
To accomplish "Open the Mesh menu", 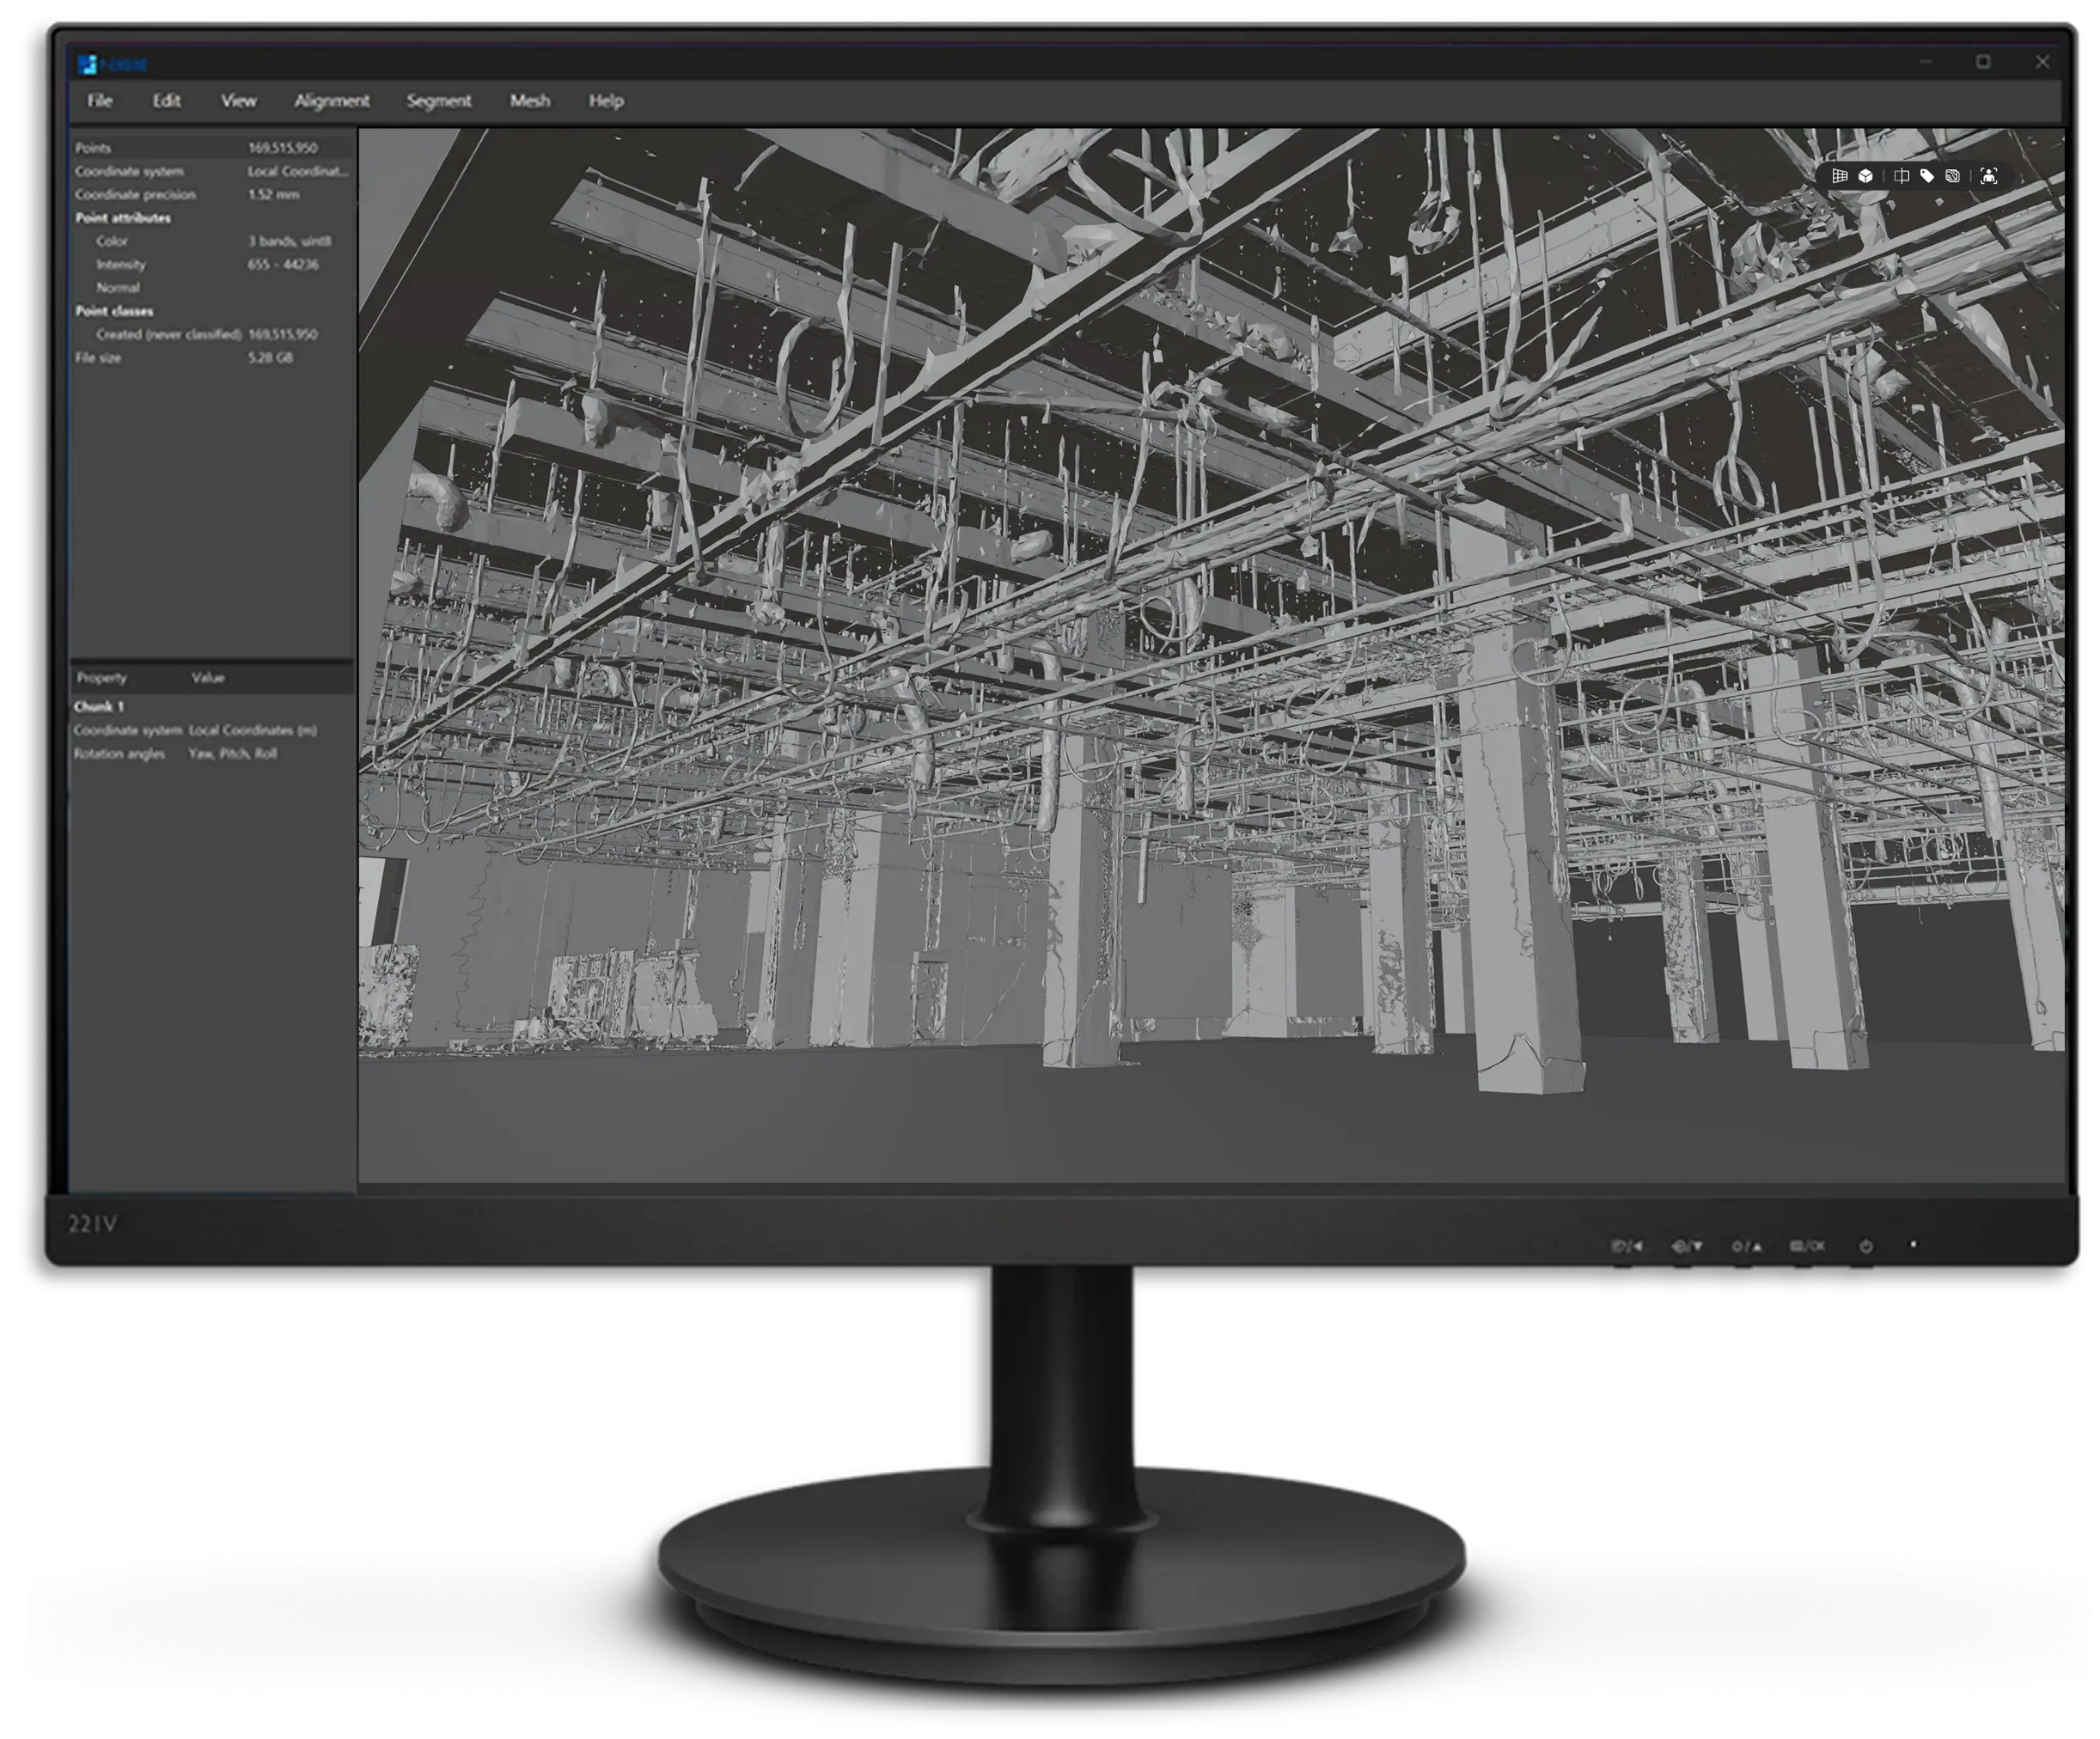I will click(530, 101).
